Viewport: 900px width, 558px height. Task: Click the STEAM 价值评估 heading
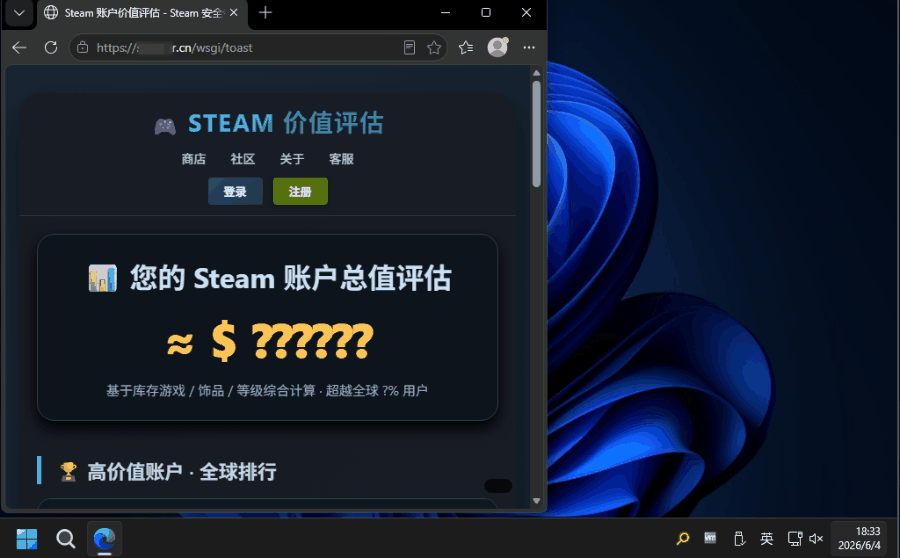point(286,123)
